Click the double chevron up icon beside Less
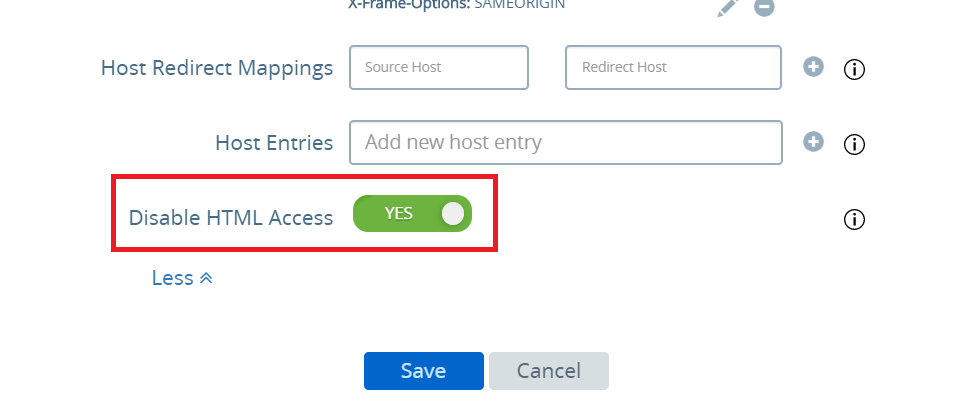968x420 pixels. click(206, 279)
